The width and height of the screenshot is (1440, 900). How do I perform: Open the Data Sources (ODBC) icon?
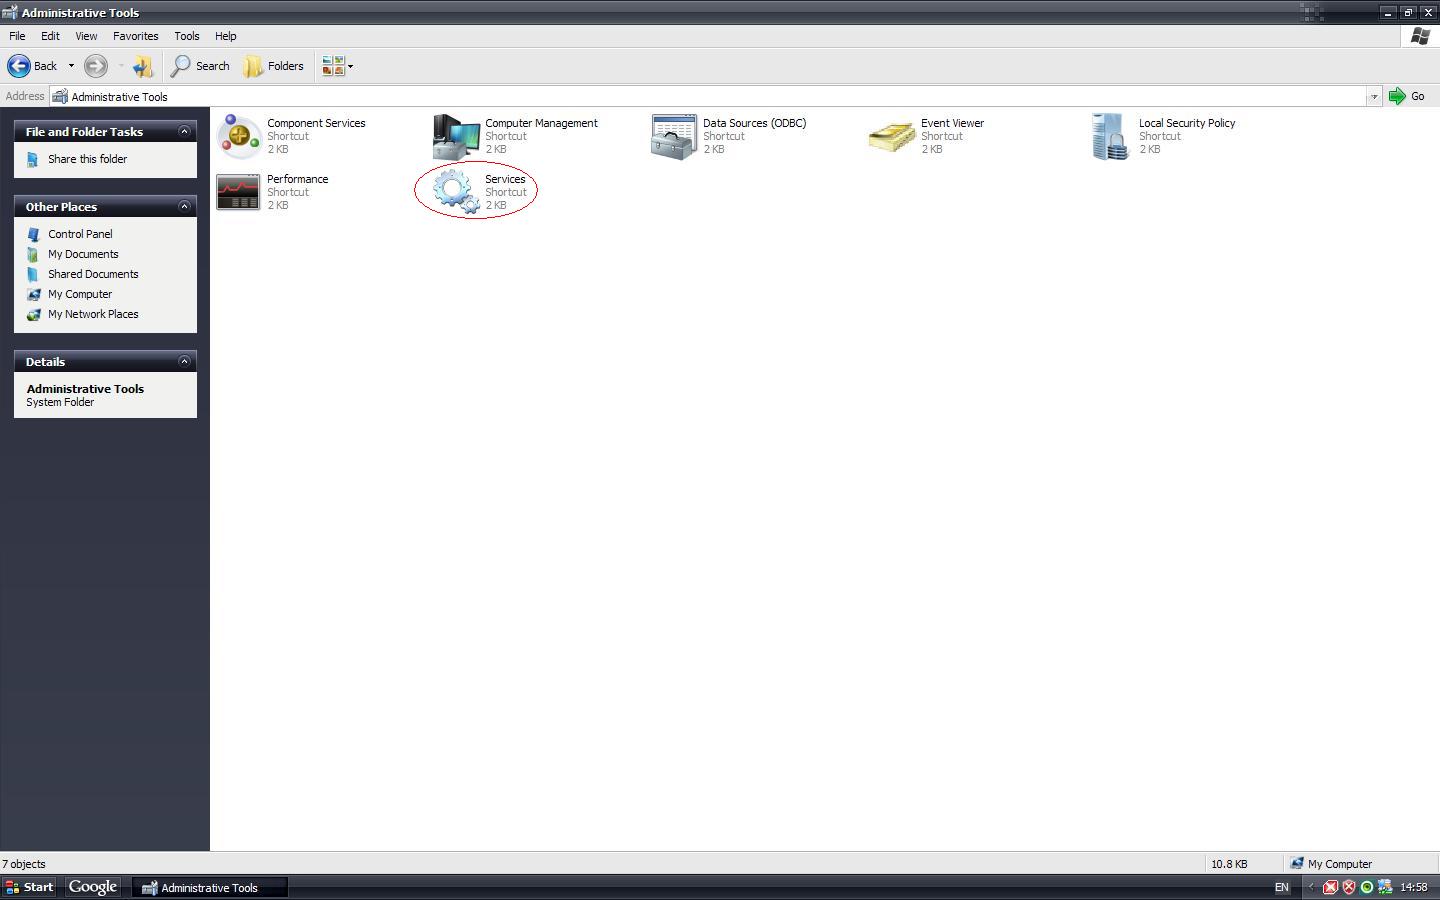tap(674, 136)
